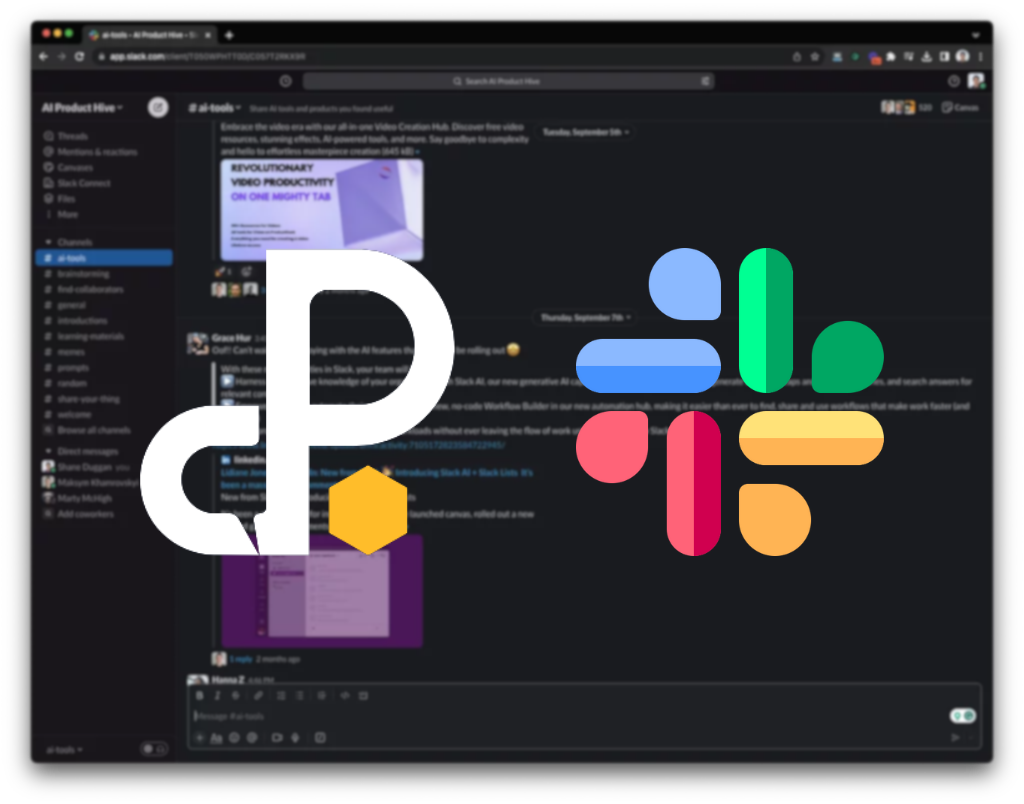Insert a link in message composer
Viewport: 1024px width, 804px height.
[259, 696]
